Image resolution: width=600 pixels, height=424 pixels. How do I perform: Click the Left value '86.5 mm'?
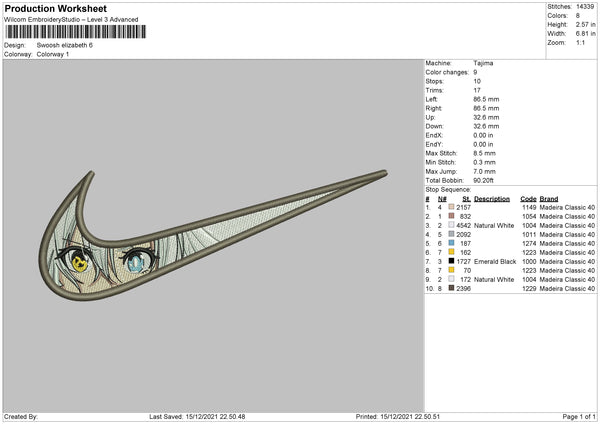[x=486, y=99]
